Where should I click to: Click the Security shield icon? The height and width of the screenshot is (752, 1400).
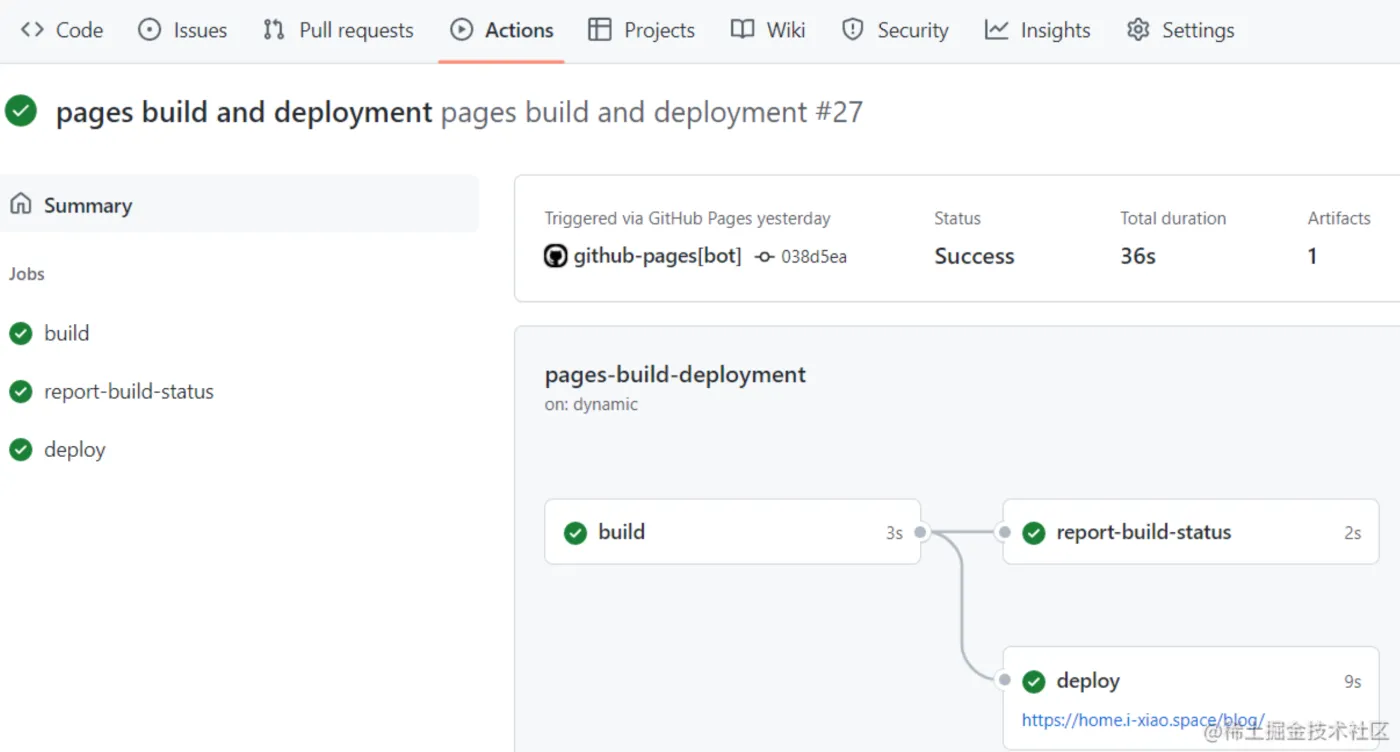click(852, 30)
